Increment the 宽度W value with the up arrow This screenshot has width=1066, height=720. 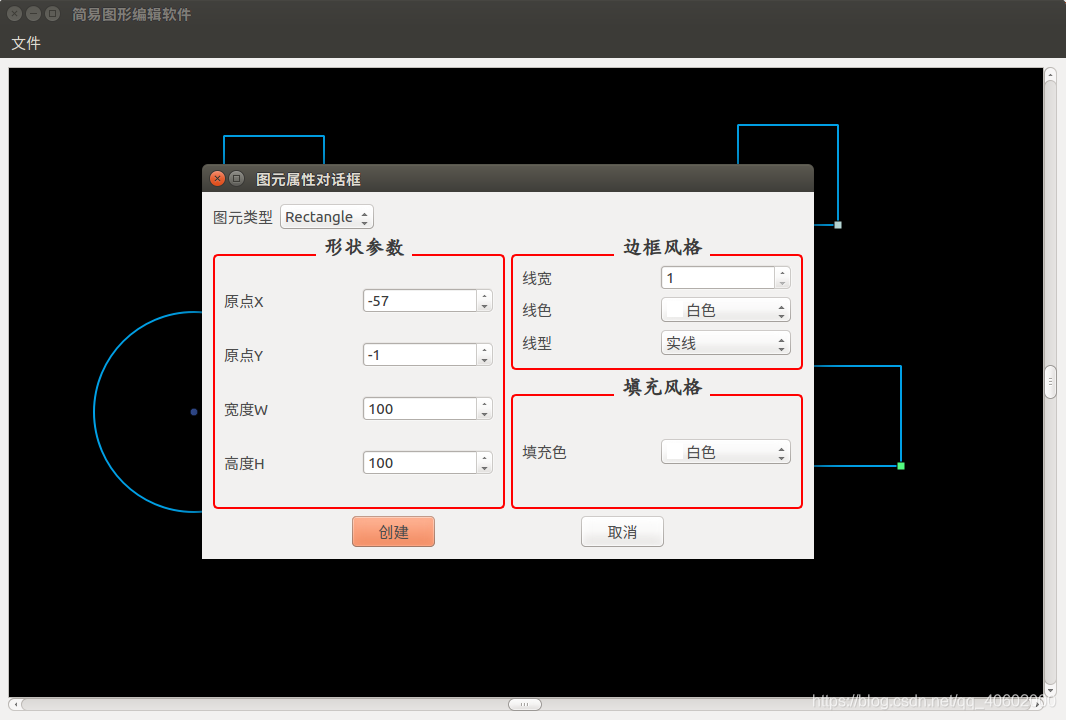[x=484, y=403]
